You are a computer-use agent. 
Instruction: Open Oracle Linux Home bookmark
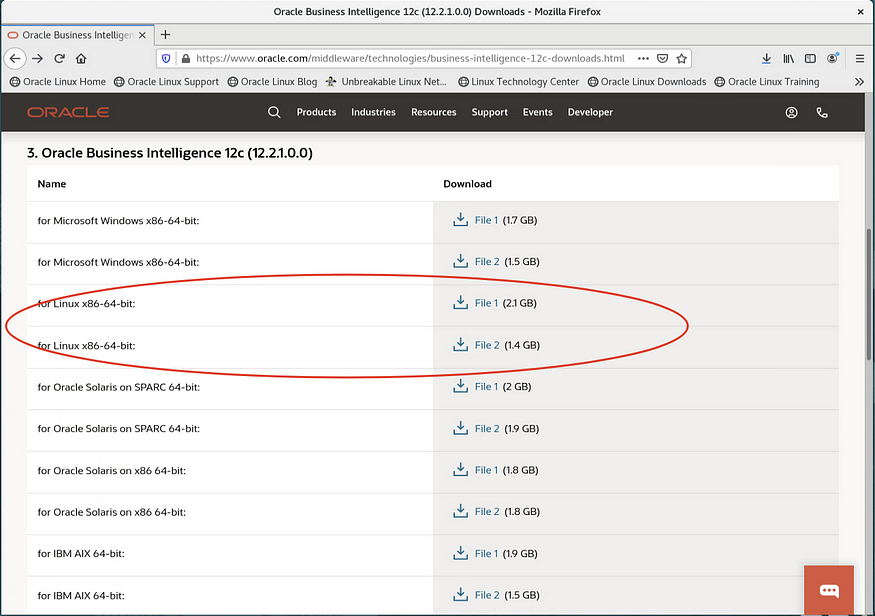[58, 82]
